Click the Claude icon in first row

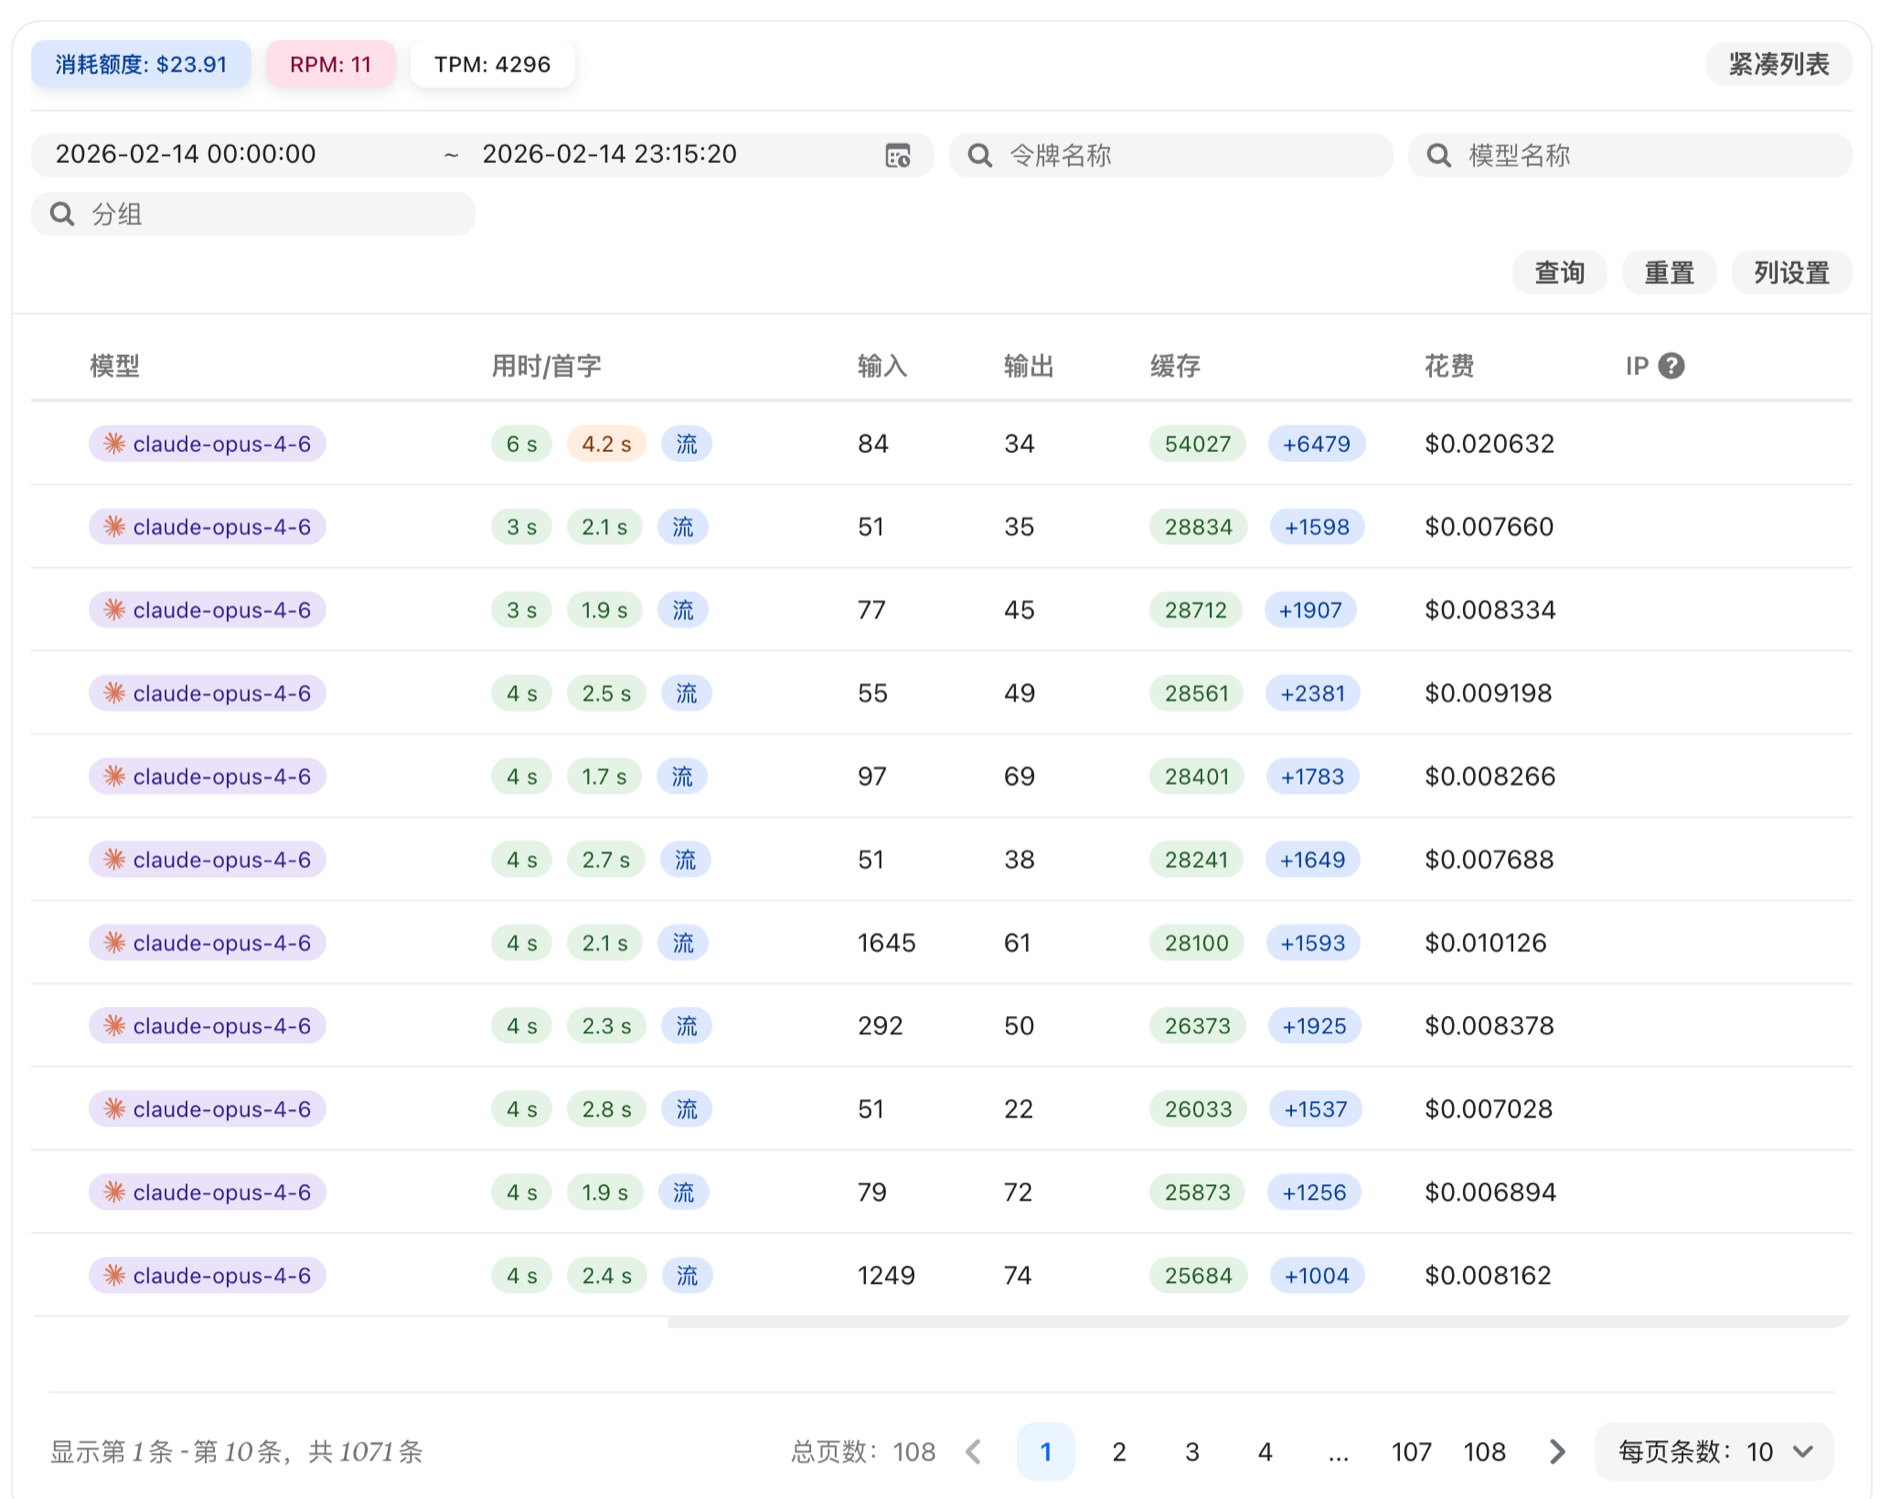[x=115, y=444]
